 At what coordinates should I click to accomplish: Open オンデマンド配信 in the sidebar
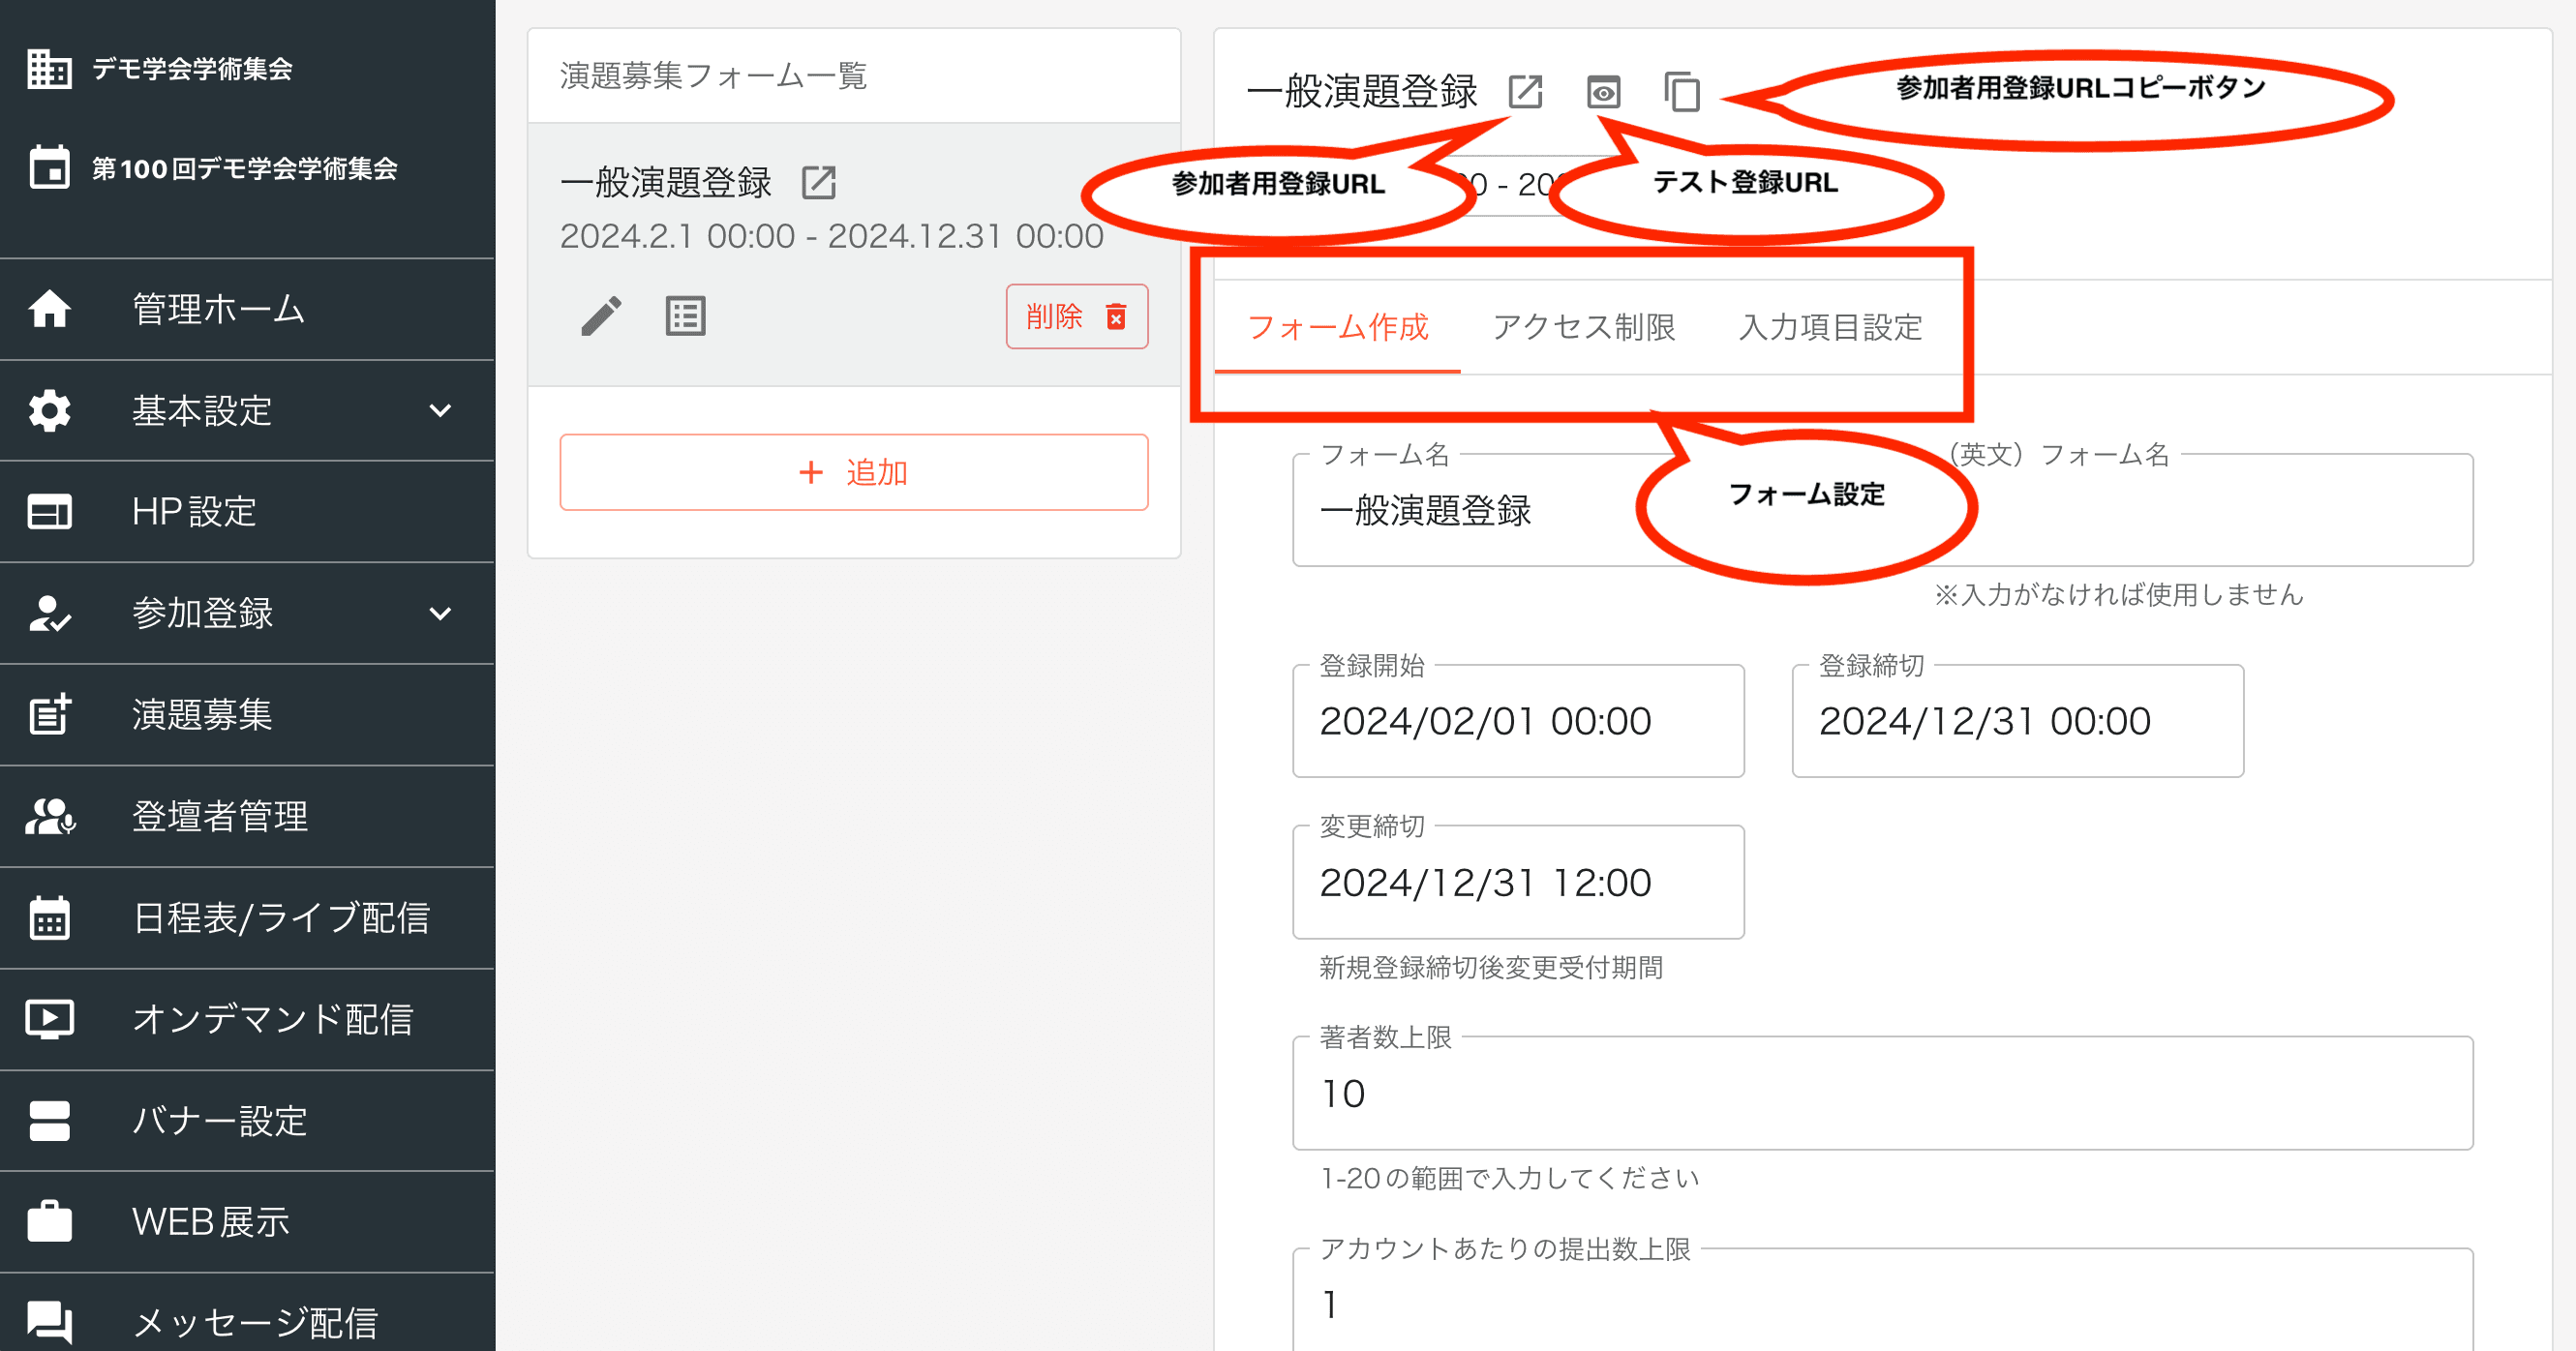tap(247, 1019)
